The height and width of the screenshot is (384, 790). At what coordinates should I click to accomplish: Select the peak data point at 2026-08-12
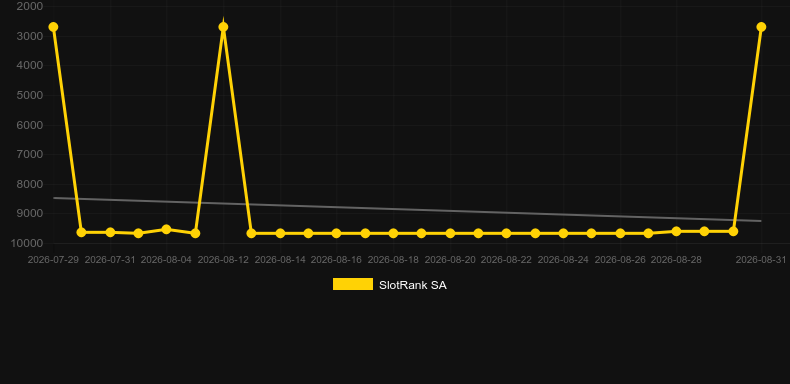(223, 27)
